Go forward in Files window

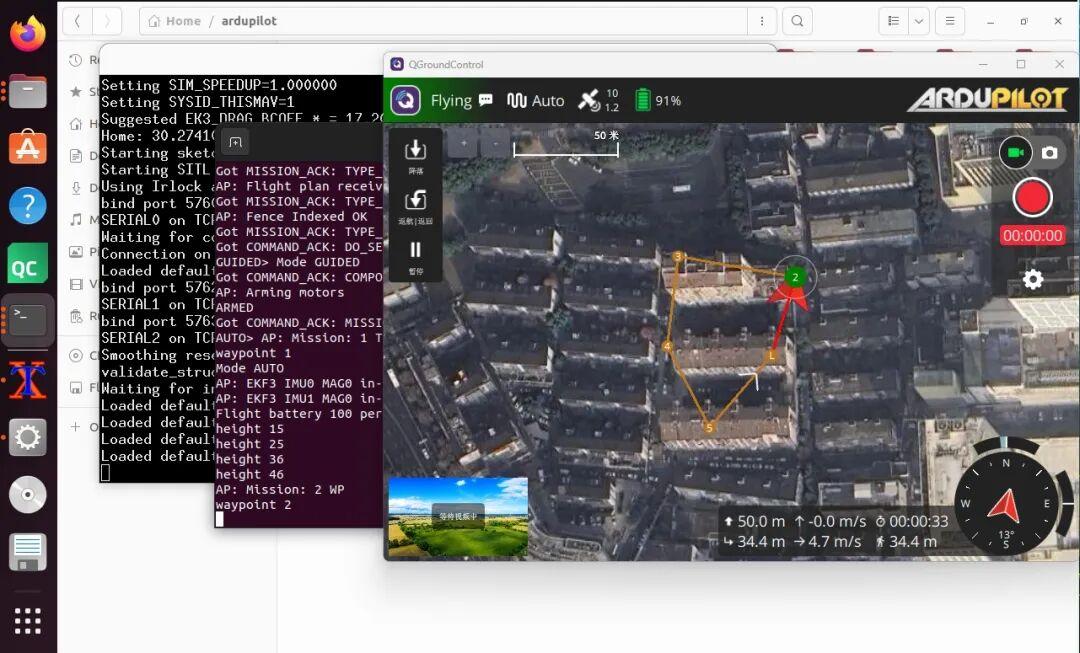click(107, 21)
